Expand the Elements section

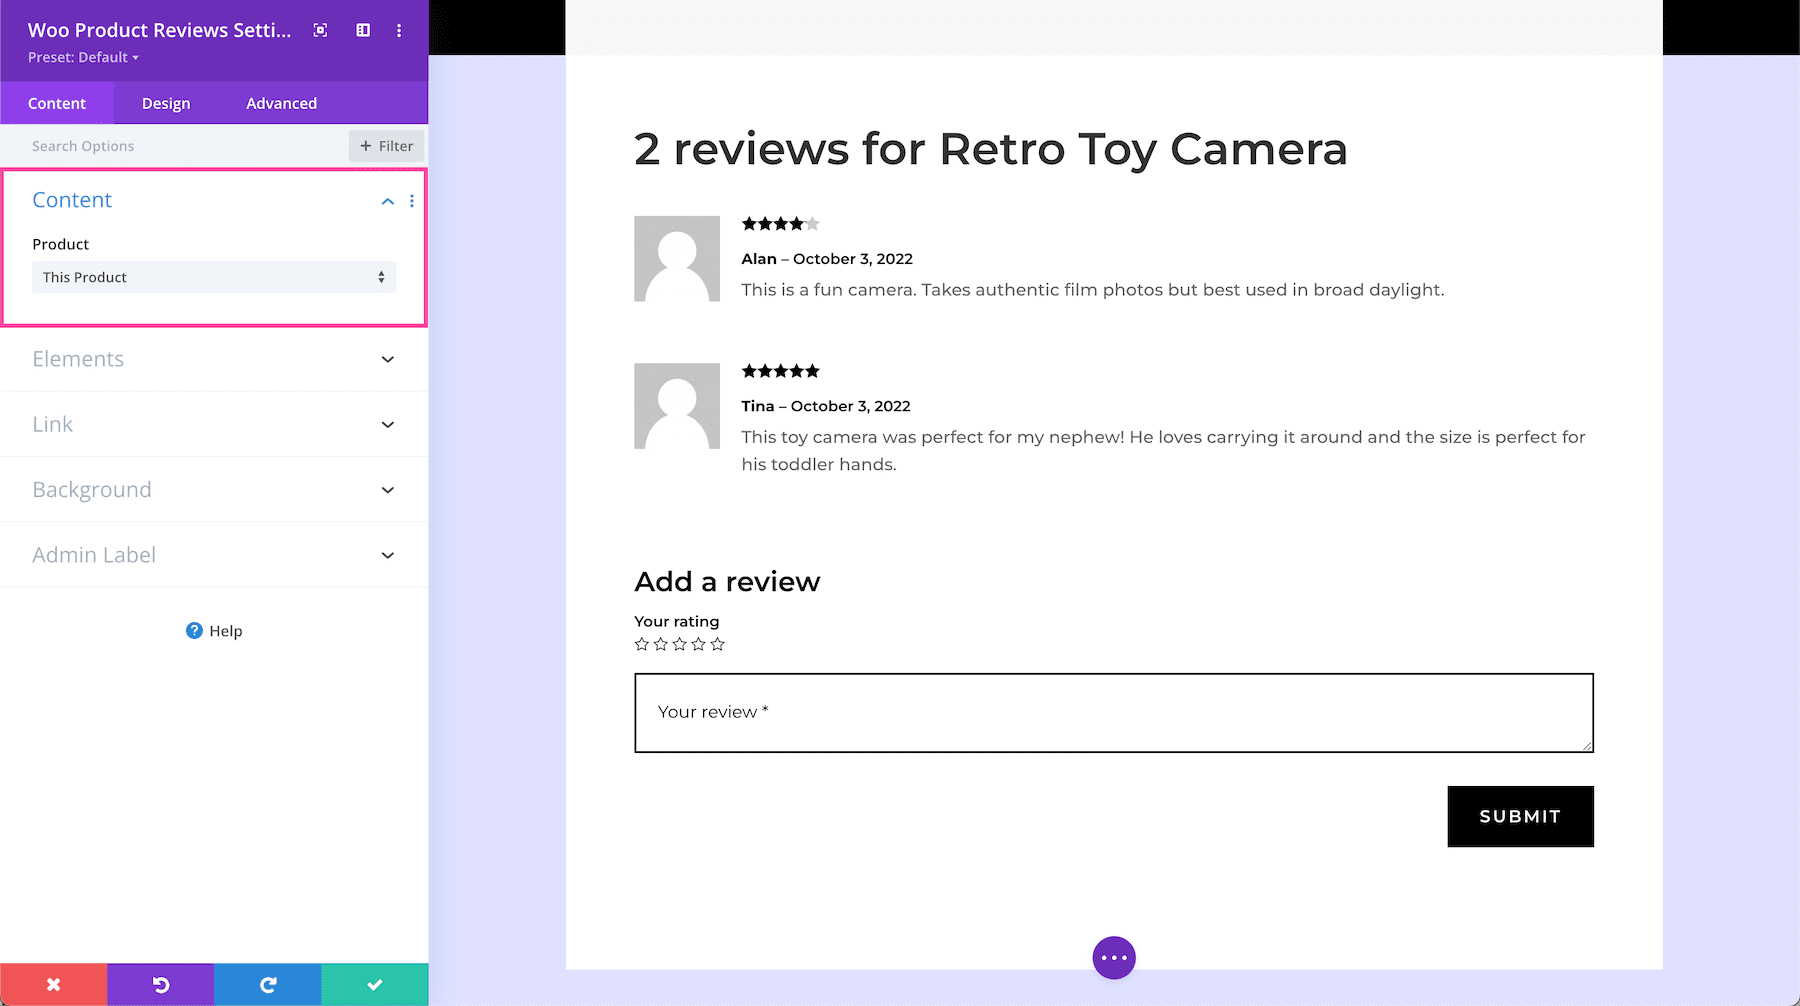[x=213, y=359]
